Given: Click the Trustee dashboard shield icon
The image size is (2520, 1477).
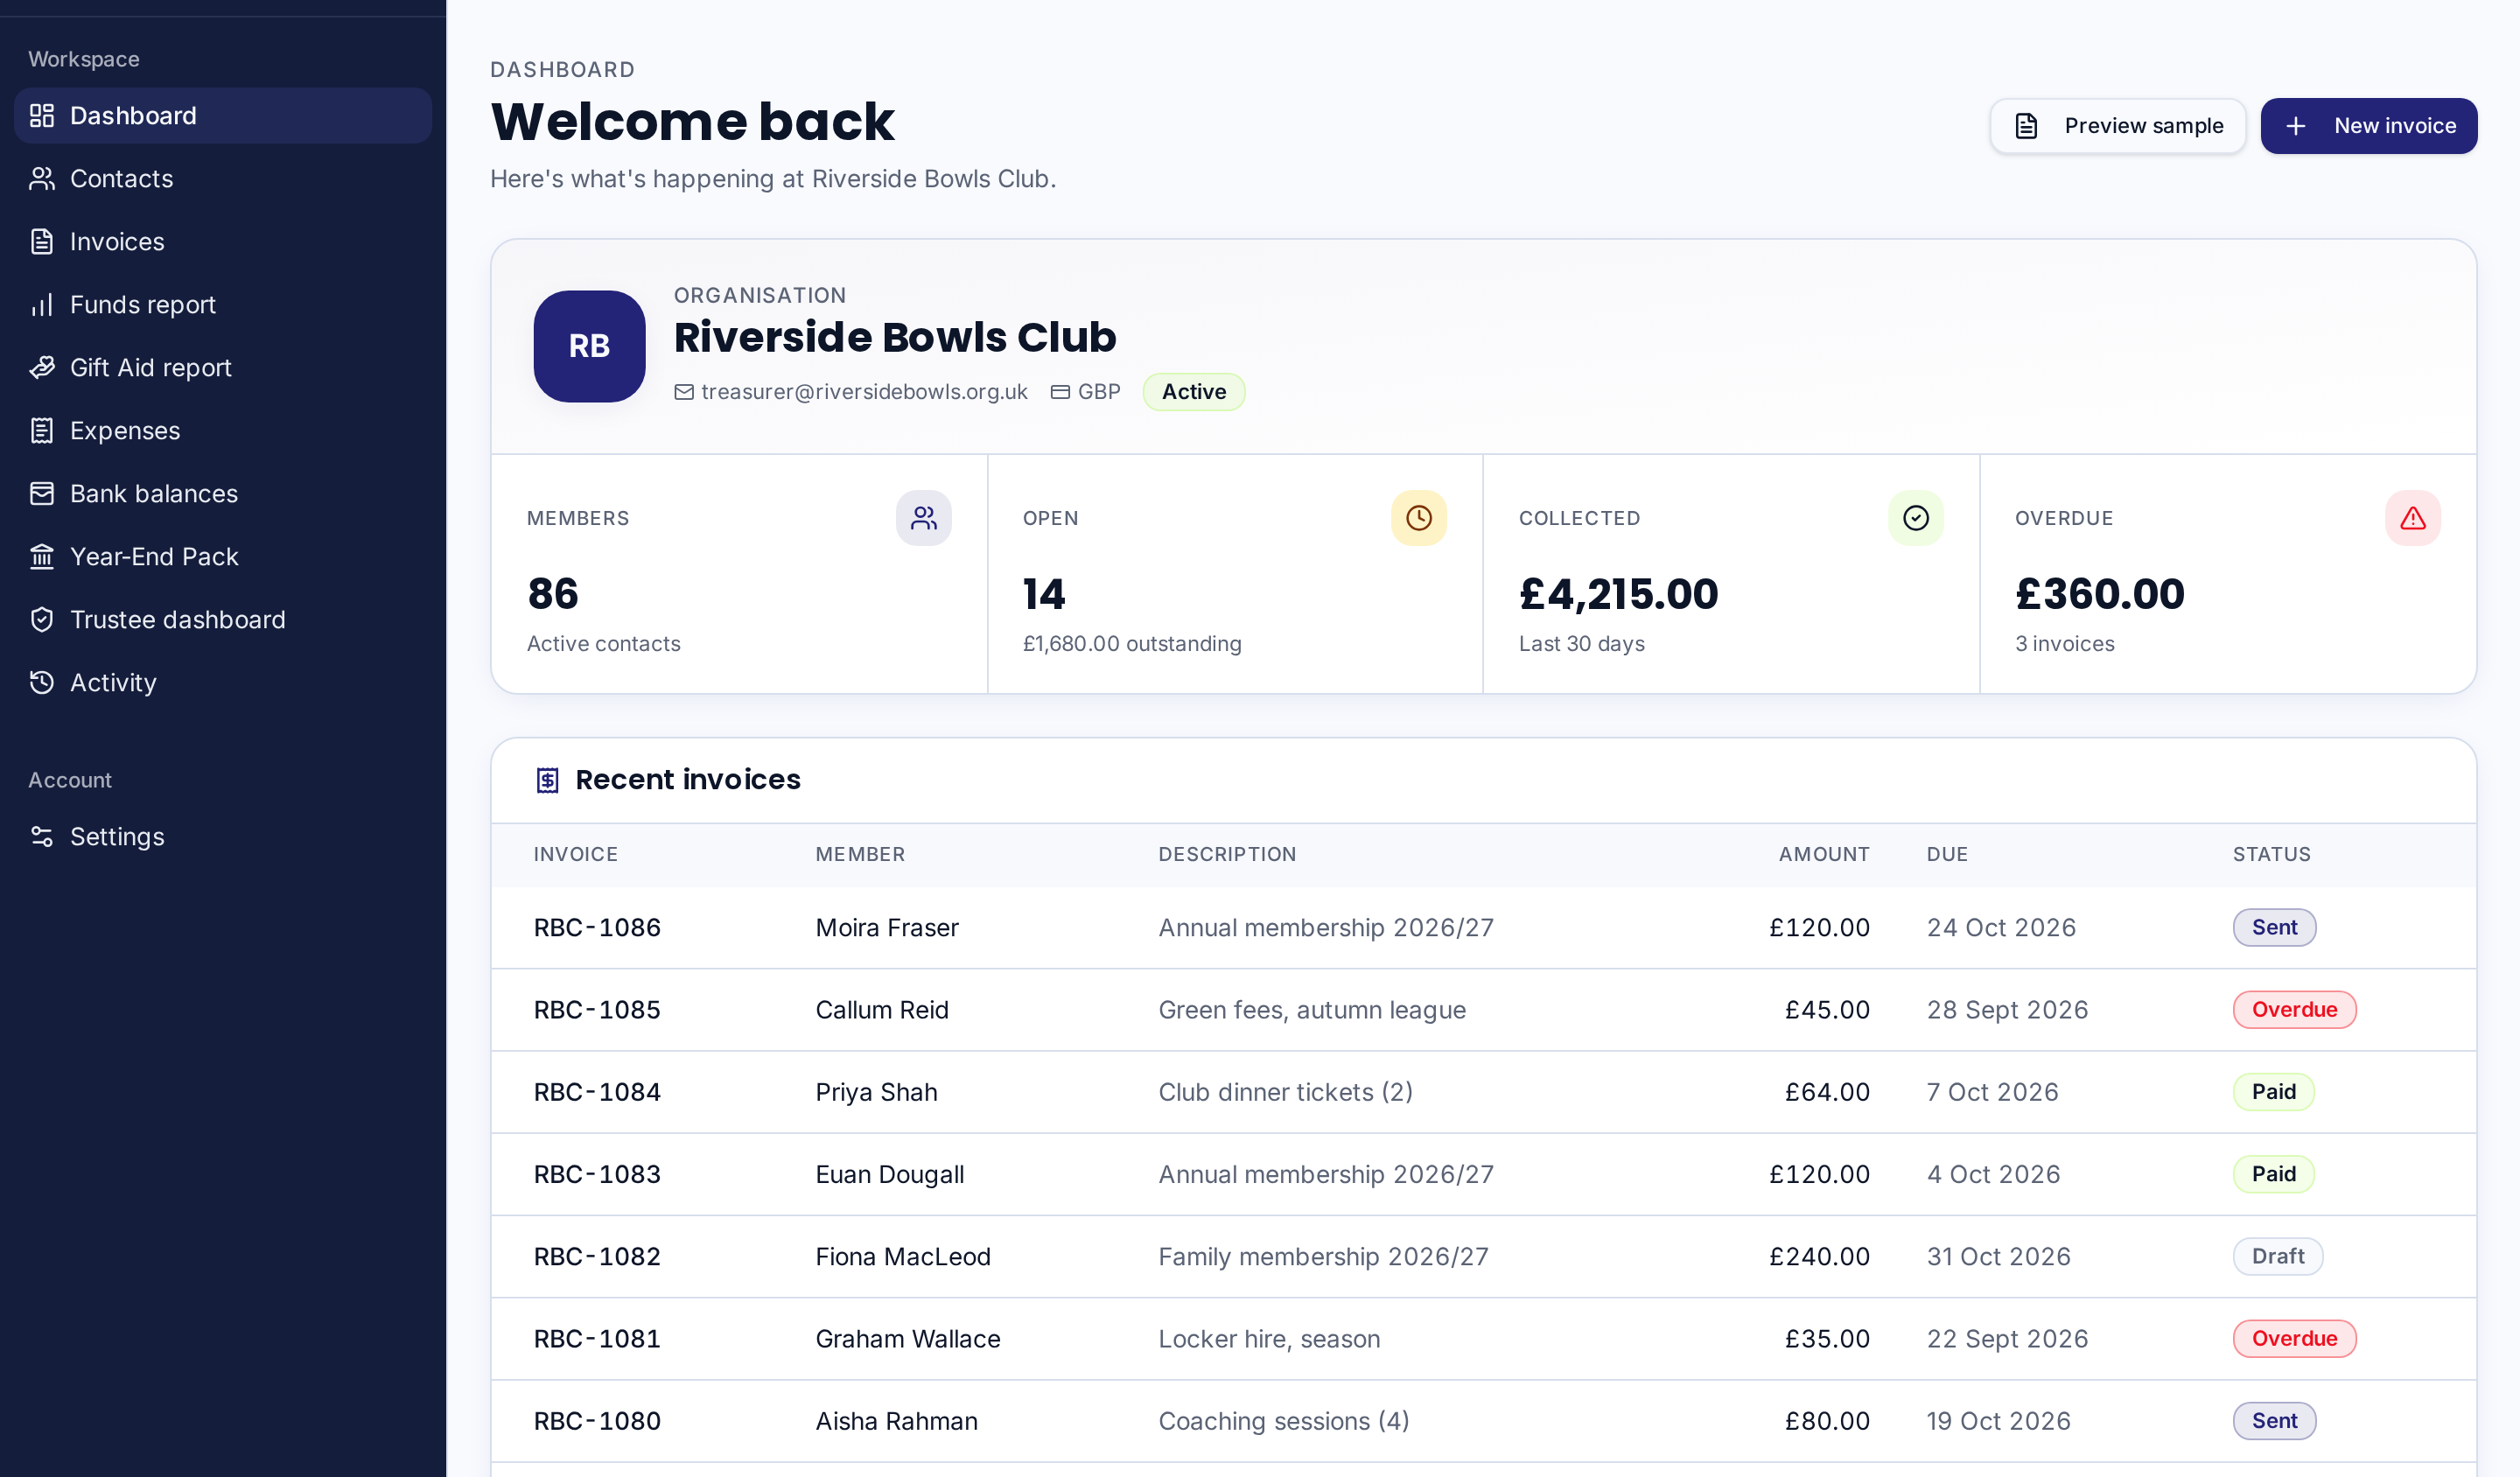Looking at the screenshot, I should pos(42,620).
